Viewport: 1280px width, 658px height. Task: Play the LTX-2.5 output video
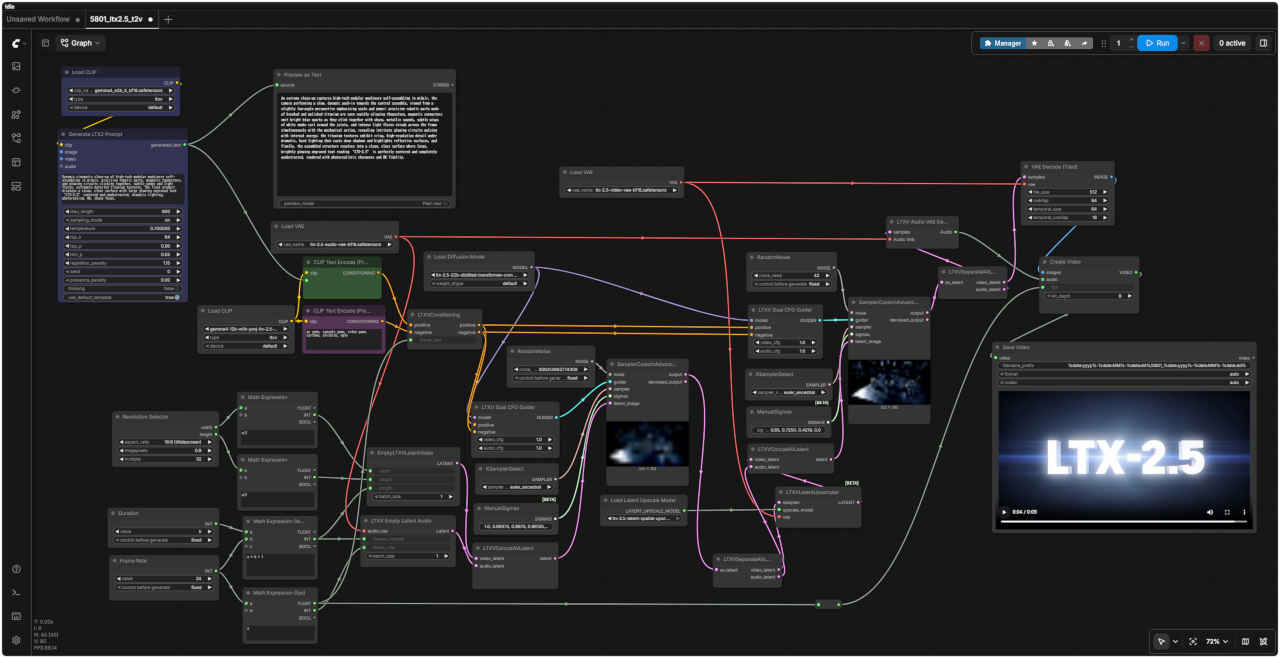1005,512
